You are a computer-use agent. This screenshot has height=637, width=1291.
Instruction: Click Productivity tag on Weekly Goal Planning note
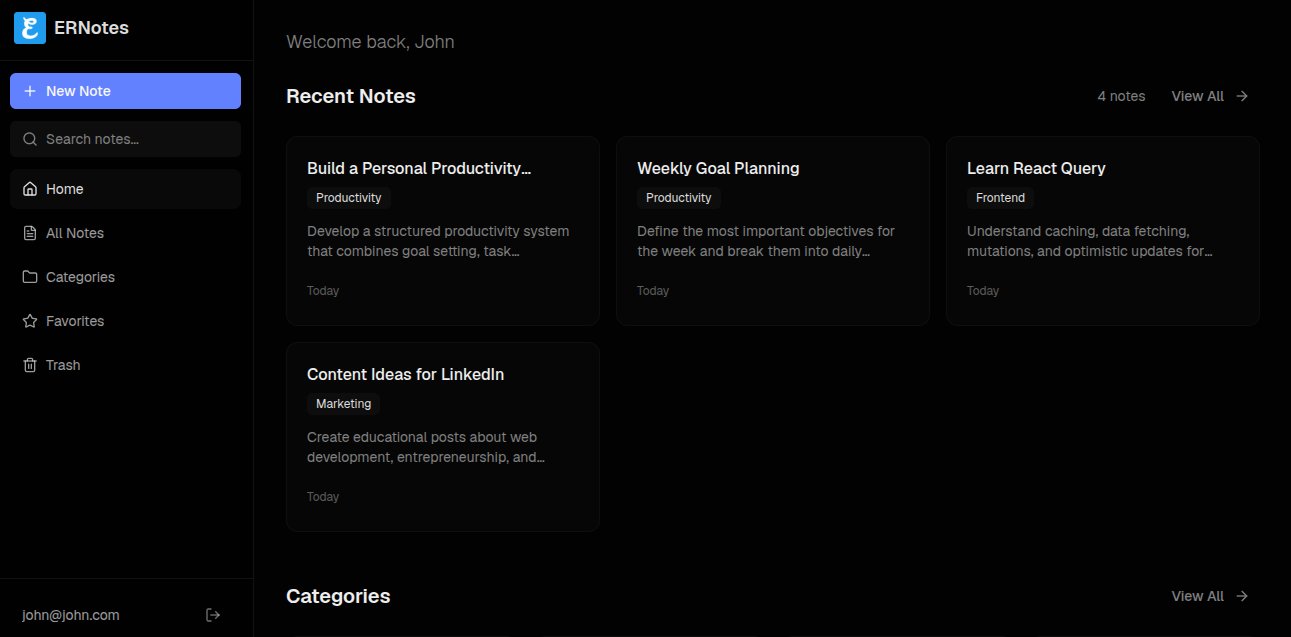pos(679,198)
